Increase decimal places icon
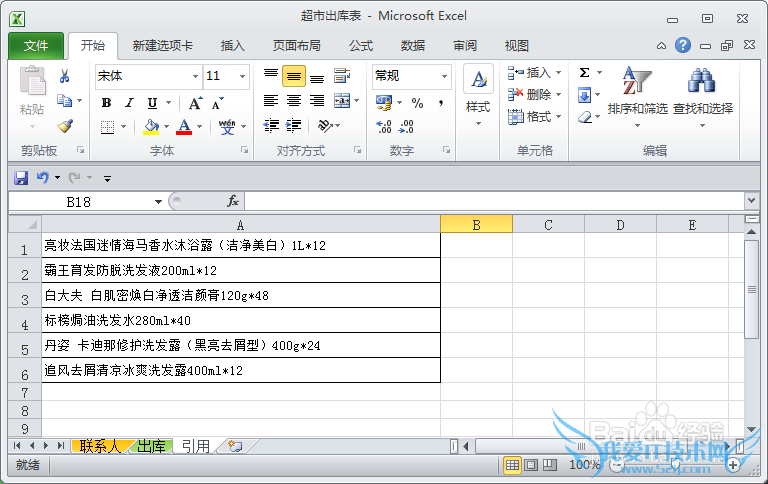The height and width of the screenshot is (484, 768). [x=384, y=126]
